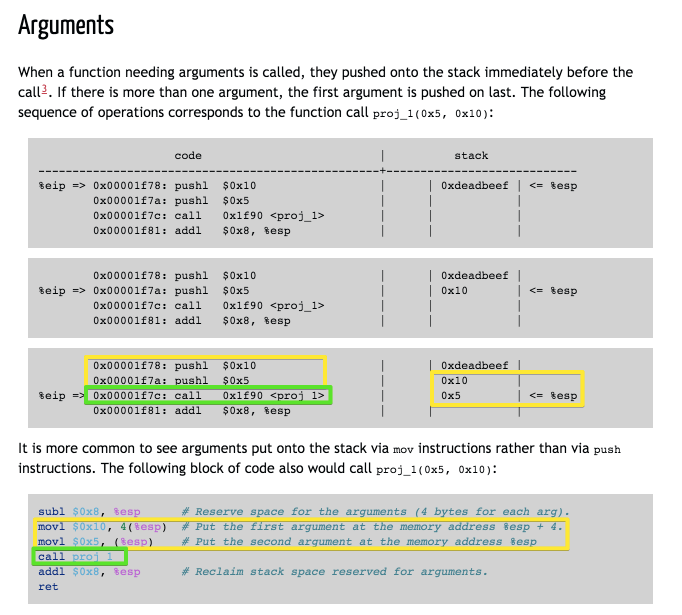Click 'proj_1(0x5, 0x10)' after 'also would call'
682x615 pixels.
[434, 469]
